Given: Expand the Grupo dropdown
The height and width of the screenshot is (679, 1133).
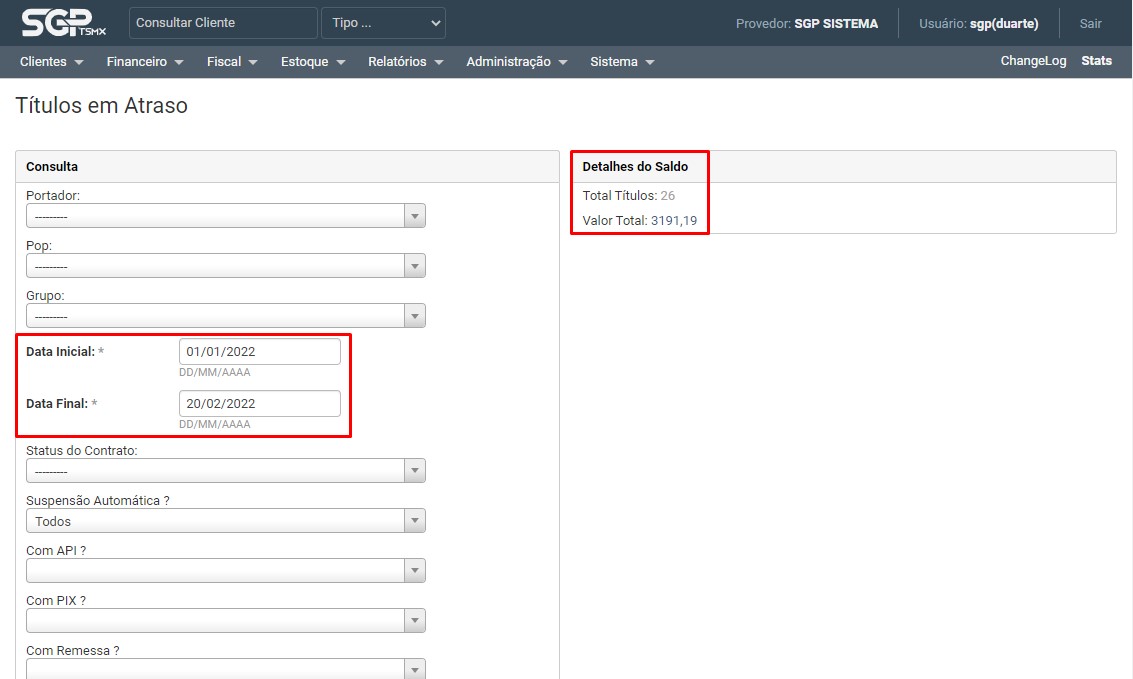Looking at the screenshot, I should [x=225, y=316].
